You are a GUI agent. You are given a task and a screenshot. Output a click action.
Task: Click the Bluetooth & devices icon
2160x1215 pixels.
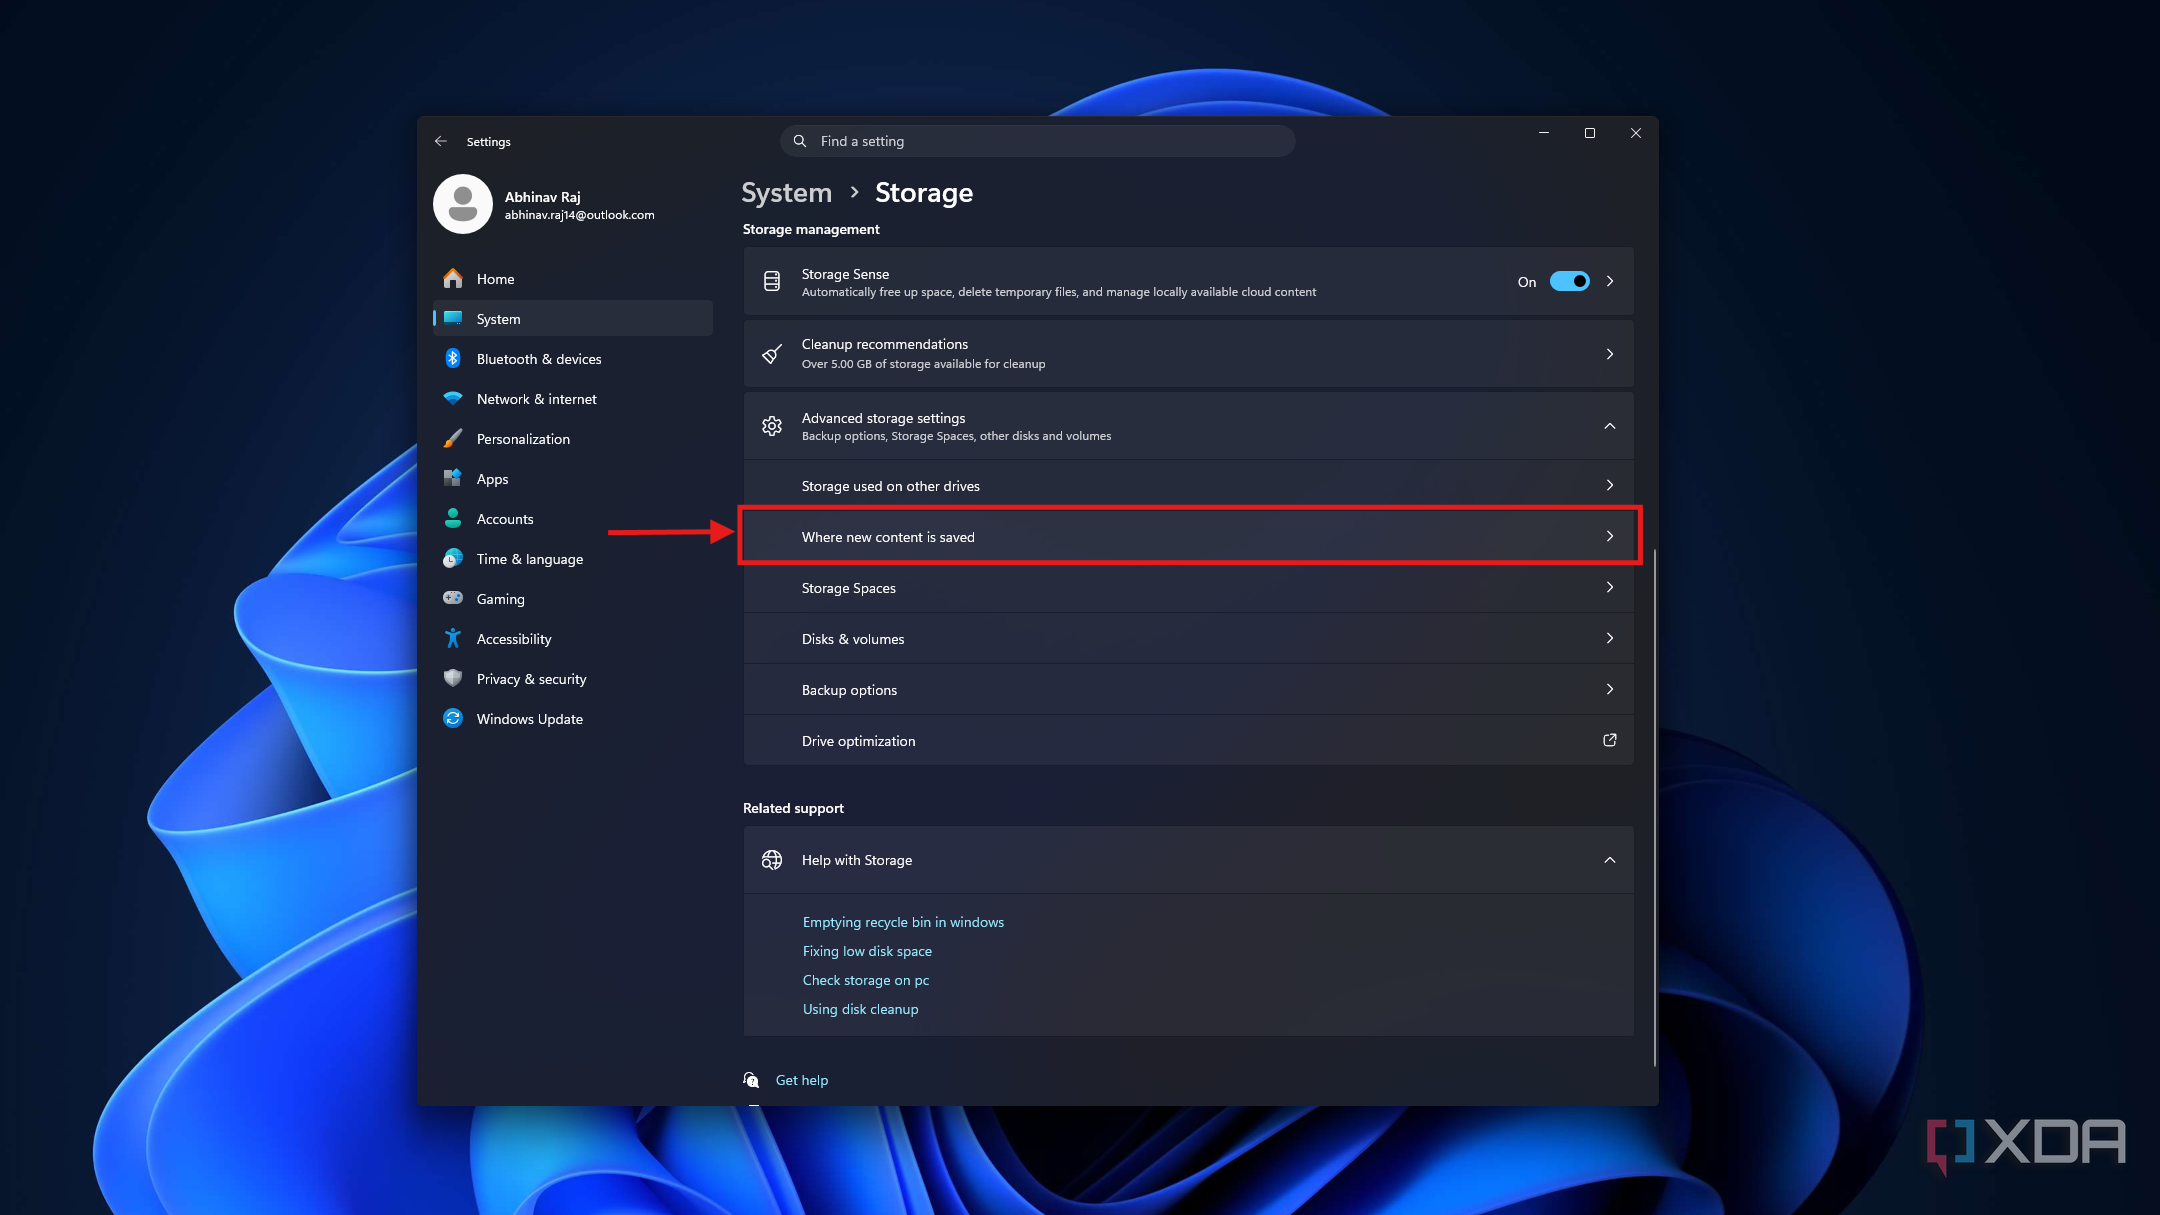453,358
